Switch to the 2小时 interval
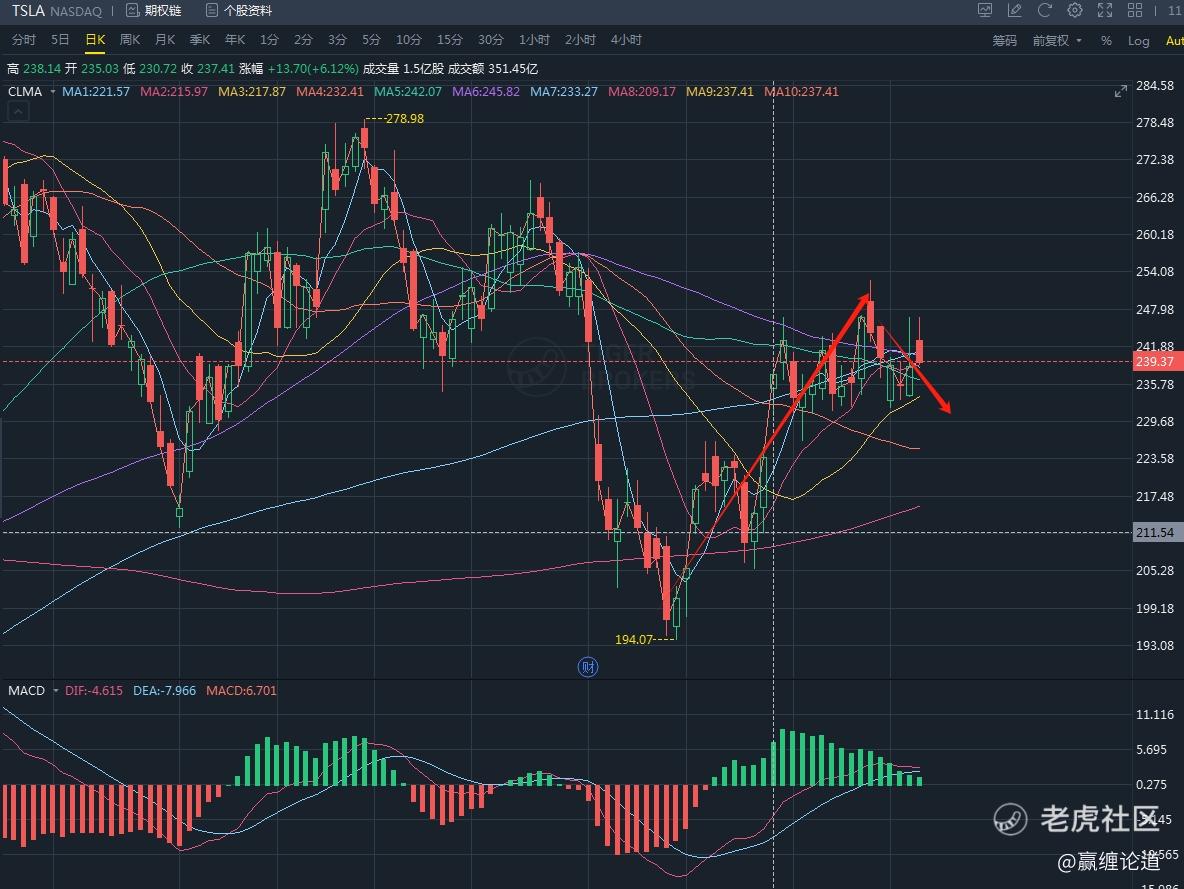 580,40
